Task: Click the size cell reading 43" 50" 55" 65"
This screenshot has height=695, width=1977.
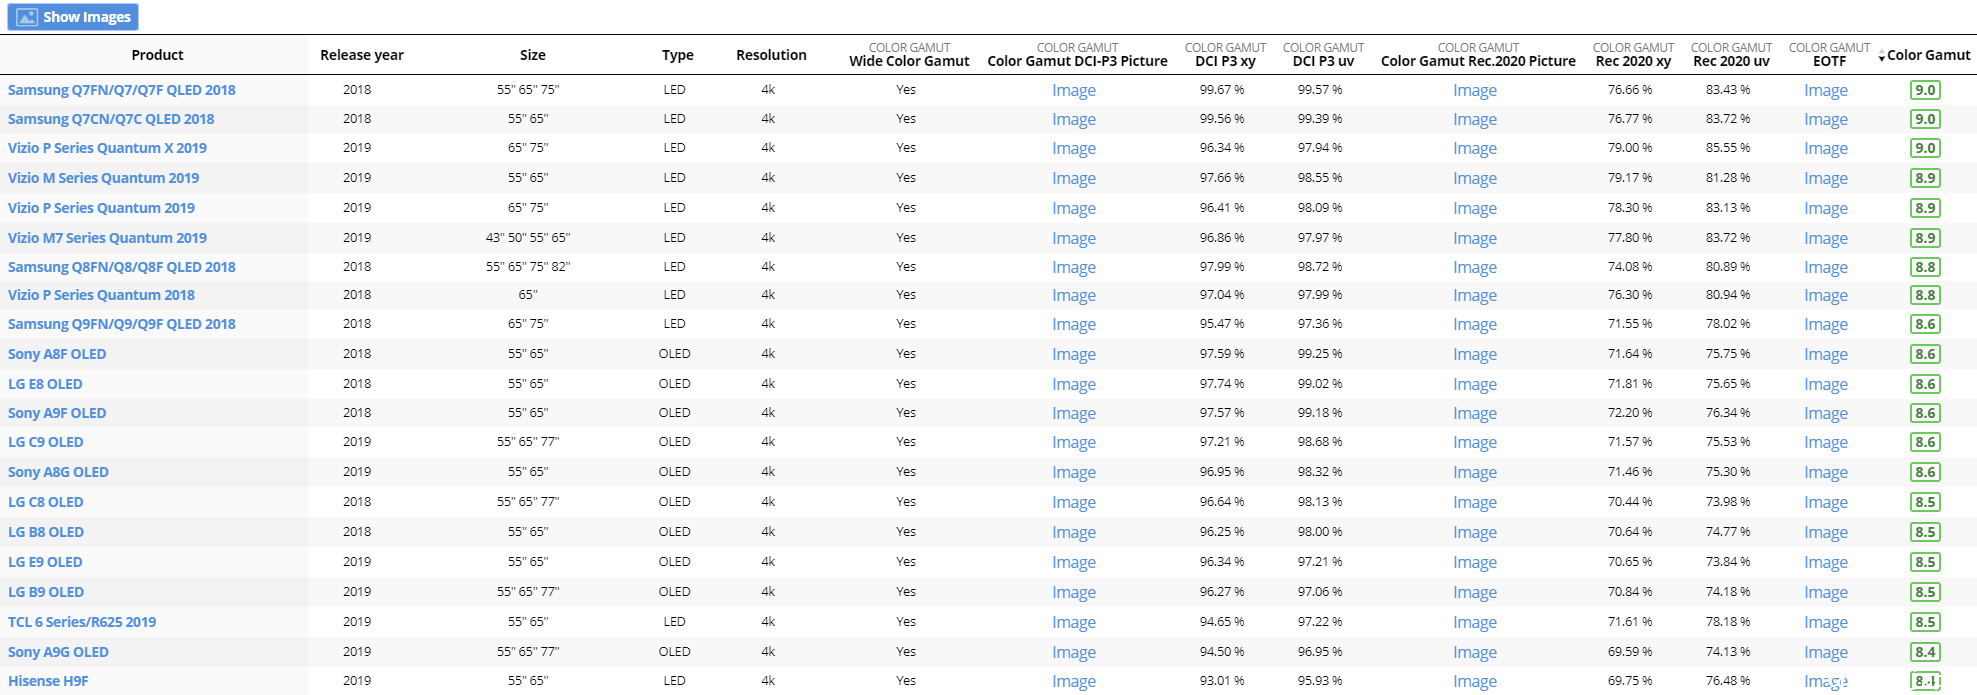Action: 528,238
